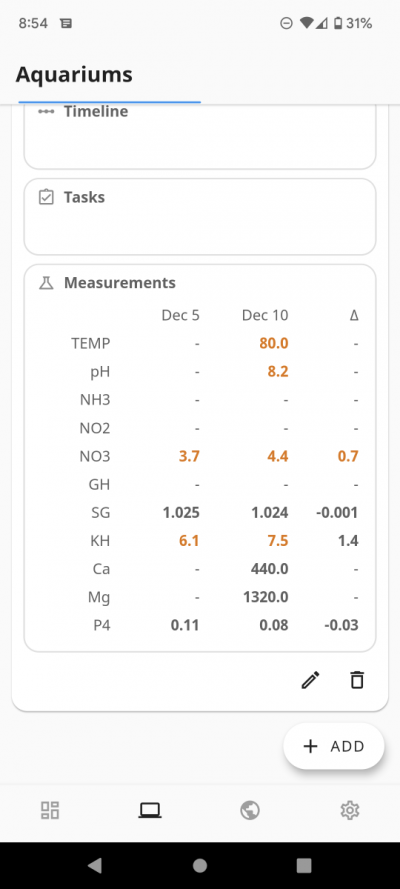
Task: Tap the Mg value 1320.0
Action: coord(270,598)
